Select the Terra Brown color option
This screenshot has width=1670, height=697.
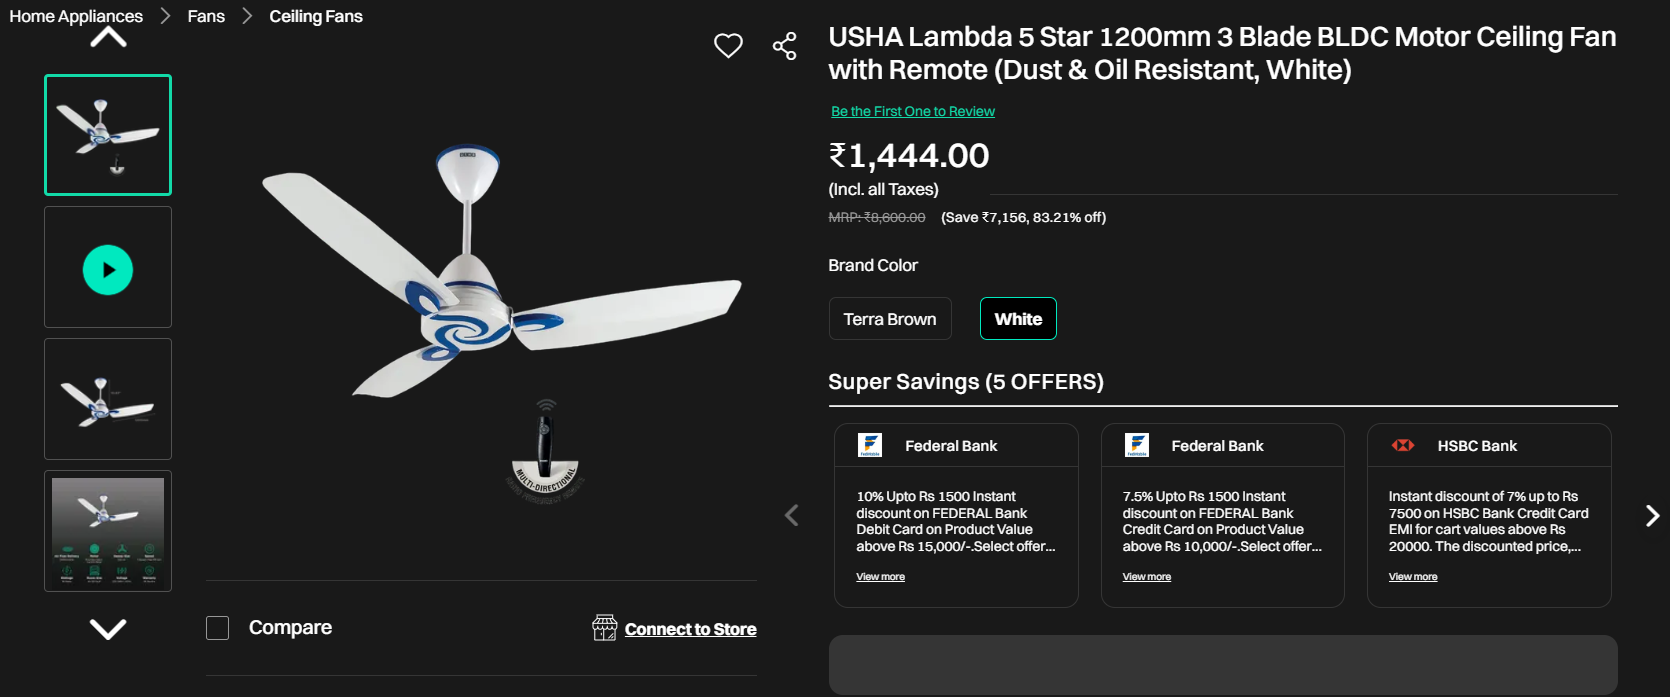pos(890,319)
